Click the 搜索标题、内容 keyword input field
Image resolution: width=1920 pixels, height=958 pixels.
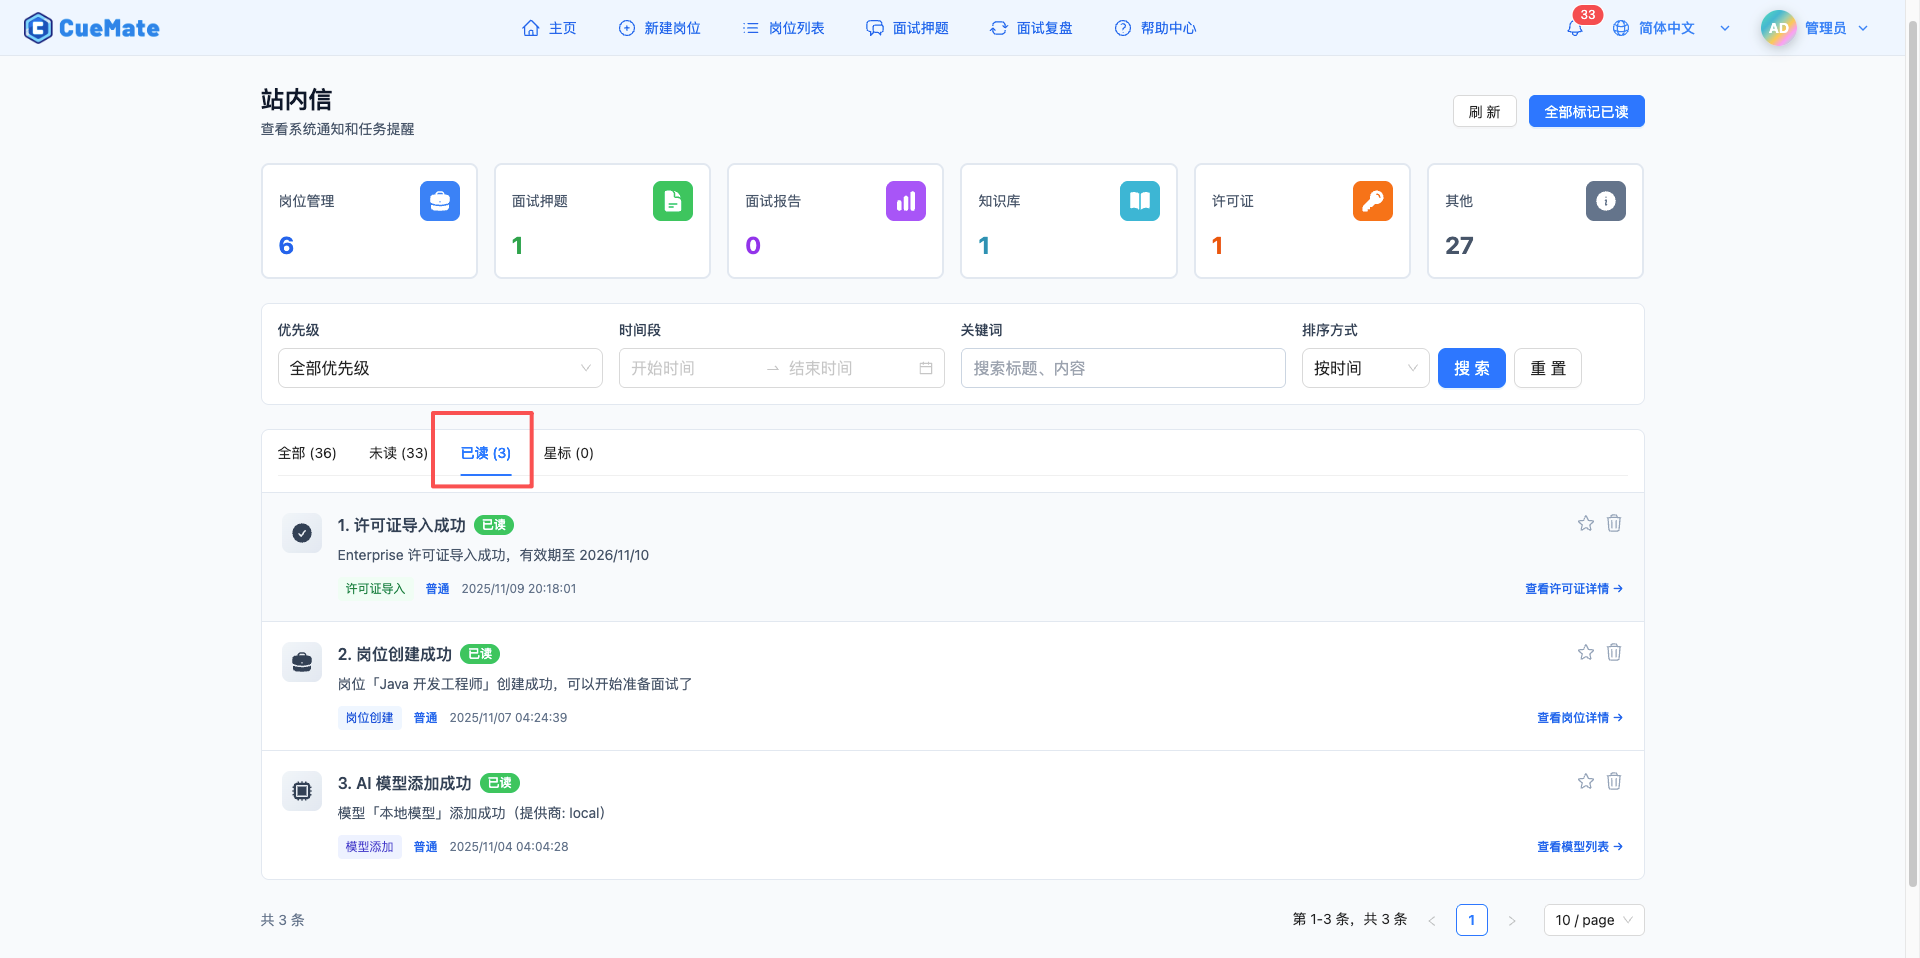(x=1122, y=368)
